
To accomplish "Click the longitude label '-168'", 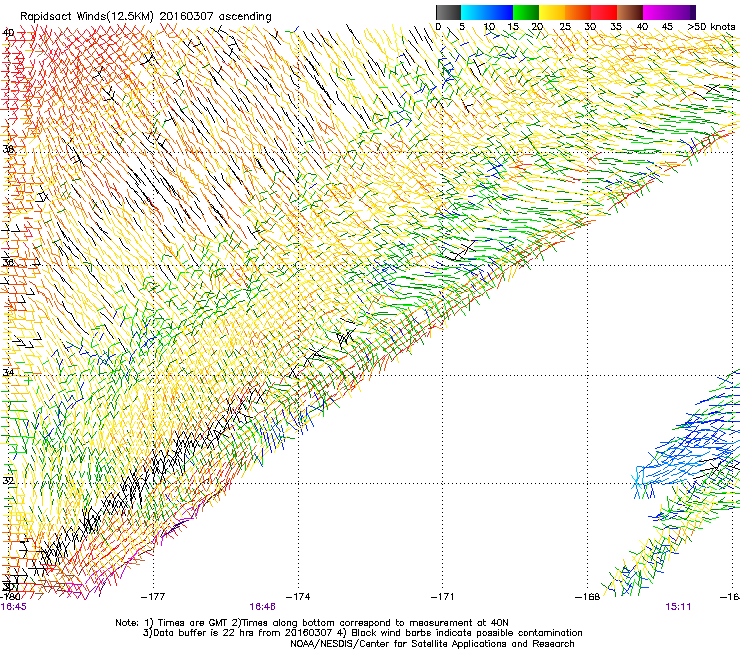I will point(588,596).
